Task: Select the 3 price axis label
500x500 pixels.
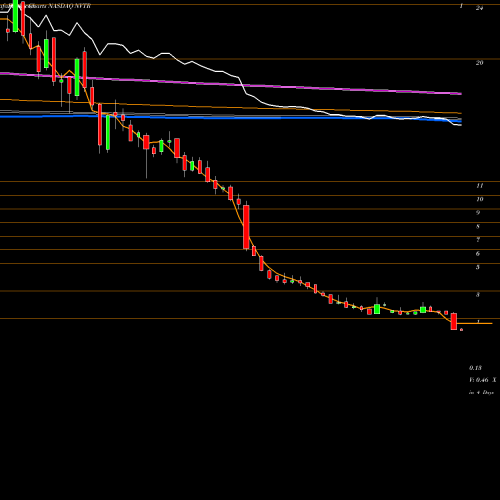Action: (x=478, y=295)
